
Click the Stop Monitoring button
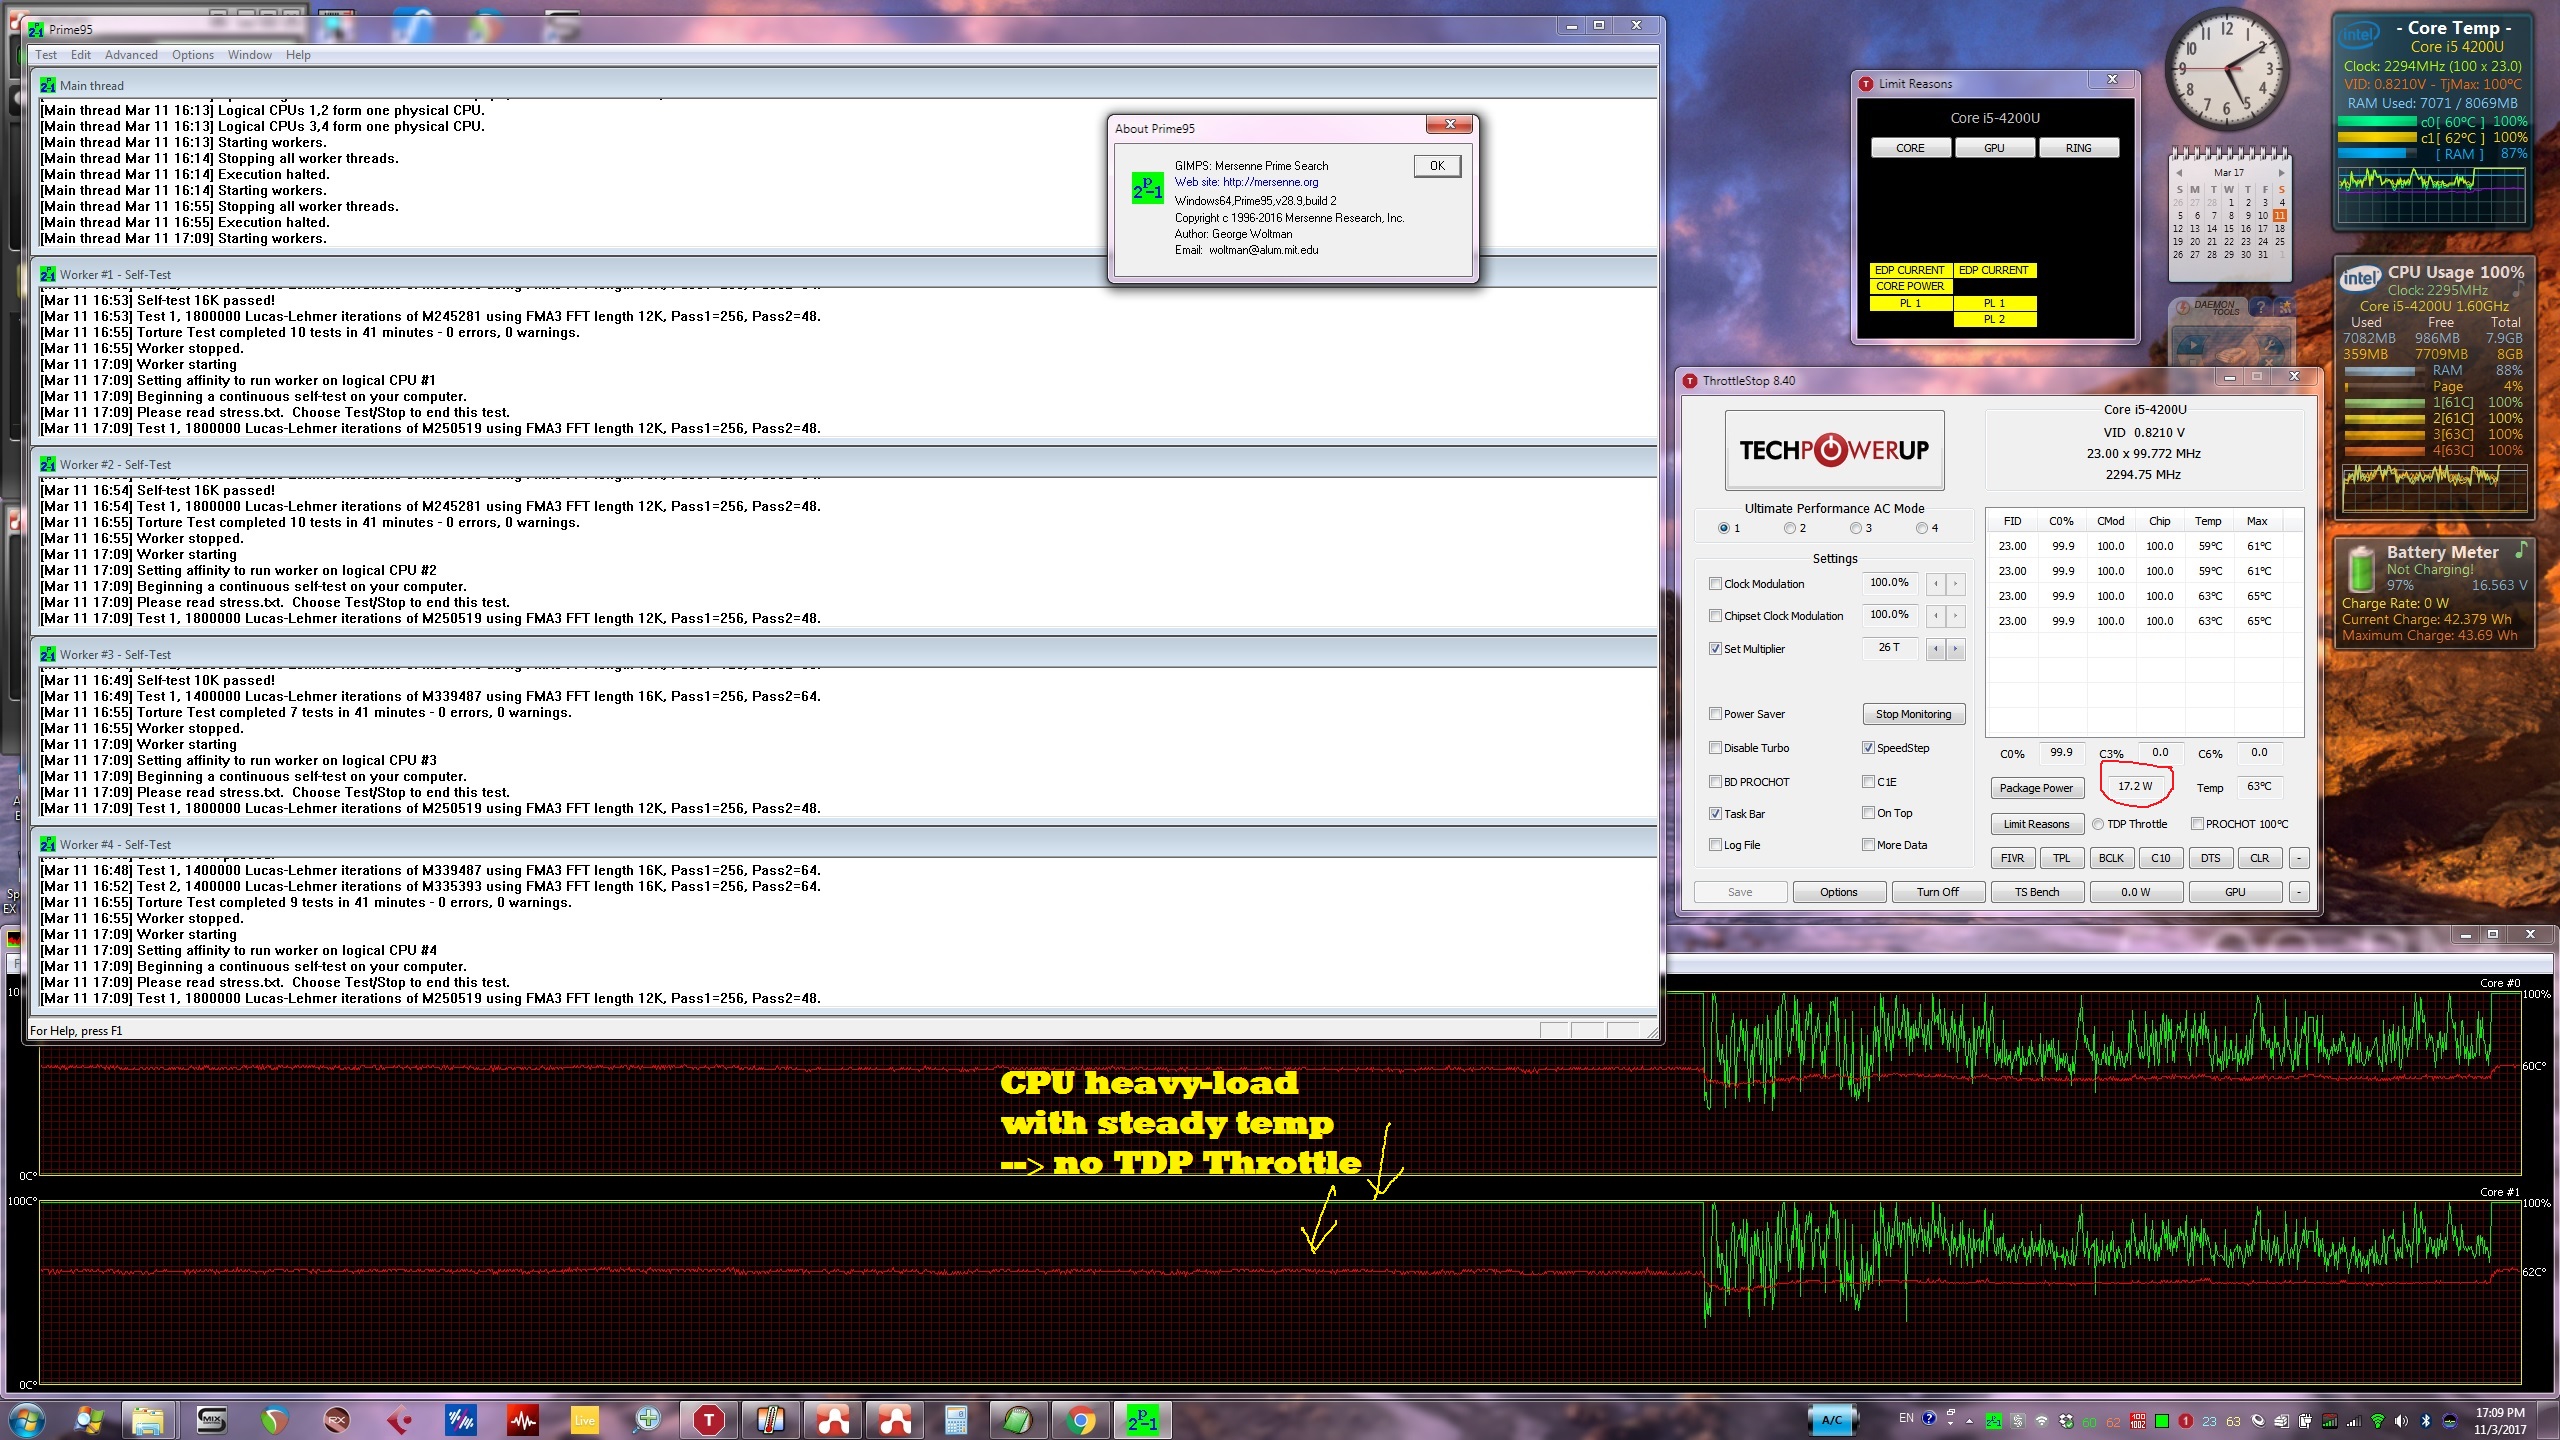pyautogui.click(x=1913, y=714)
